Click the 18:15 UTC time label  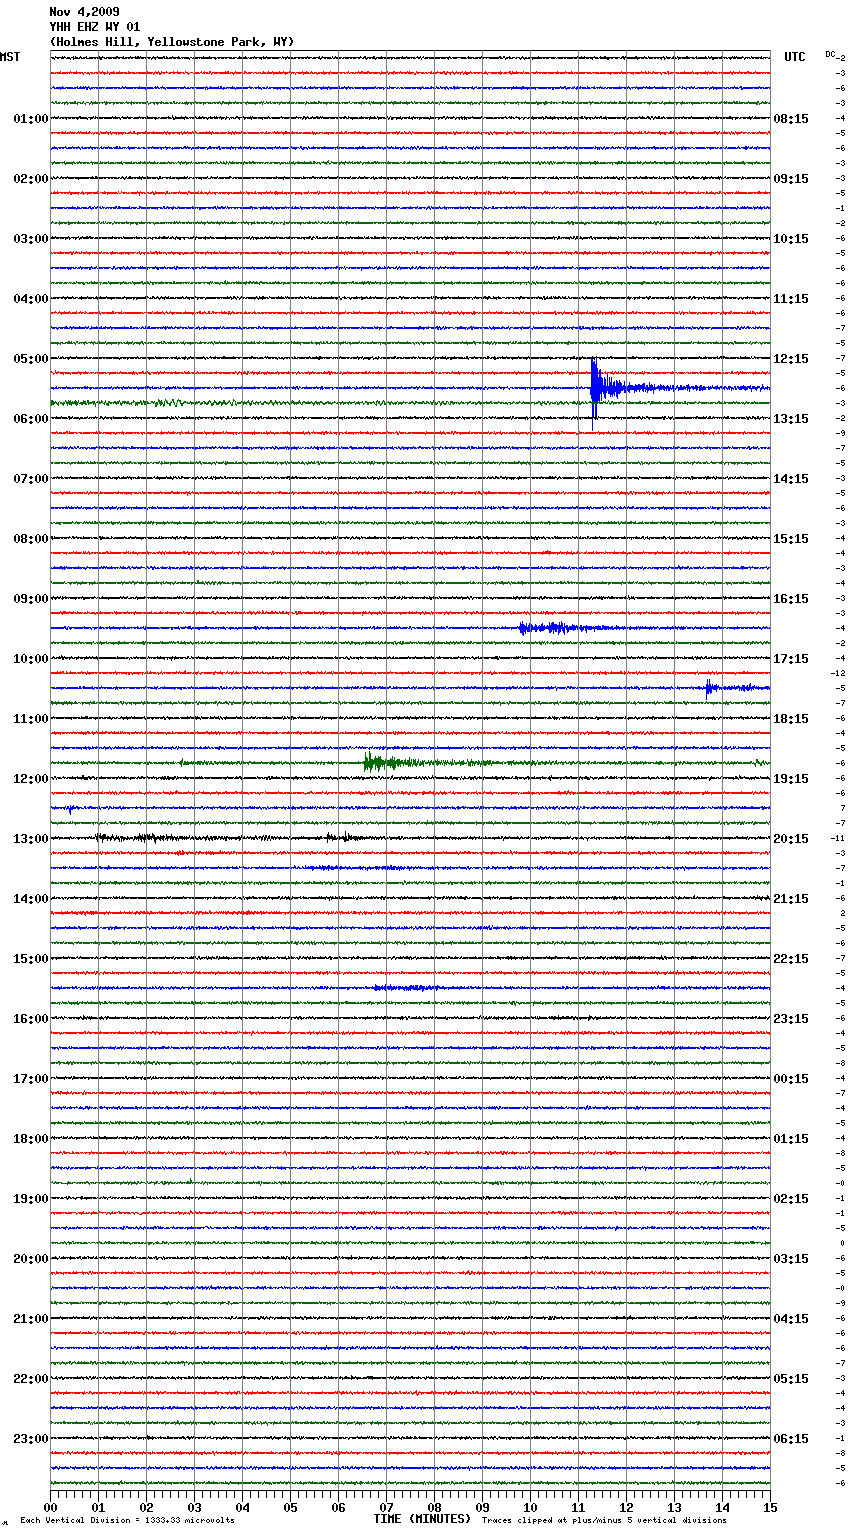click(791, 719)
